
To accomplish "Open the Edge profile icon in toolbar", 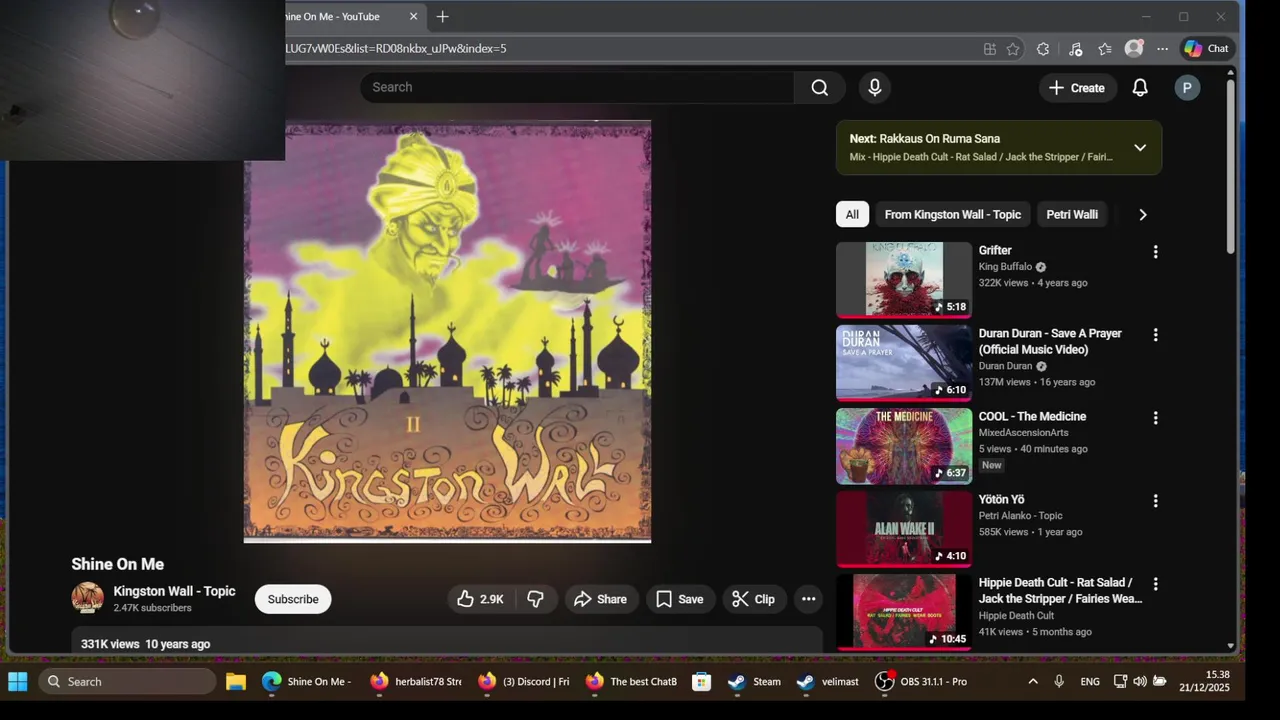I will click(1134, 48).
